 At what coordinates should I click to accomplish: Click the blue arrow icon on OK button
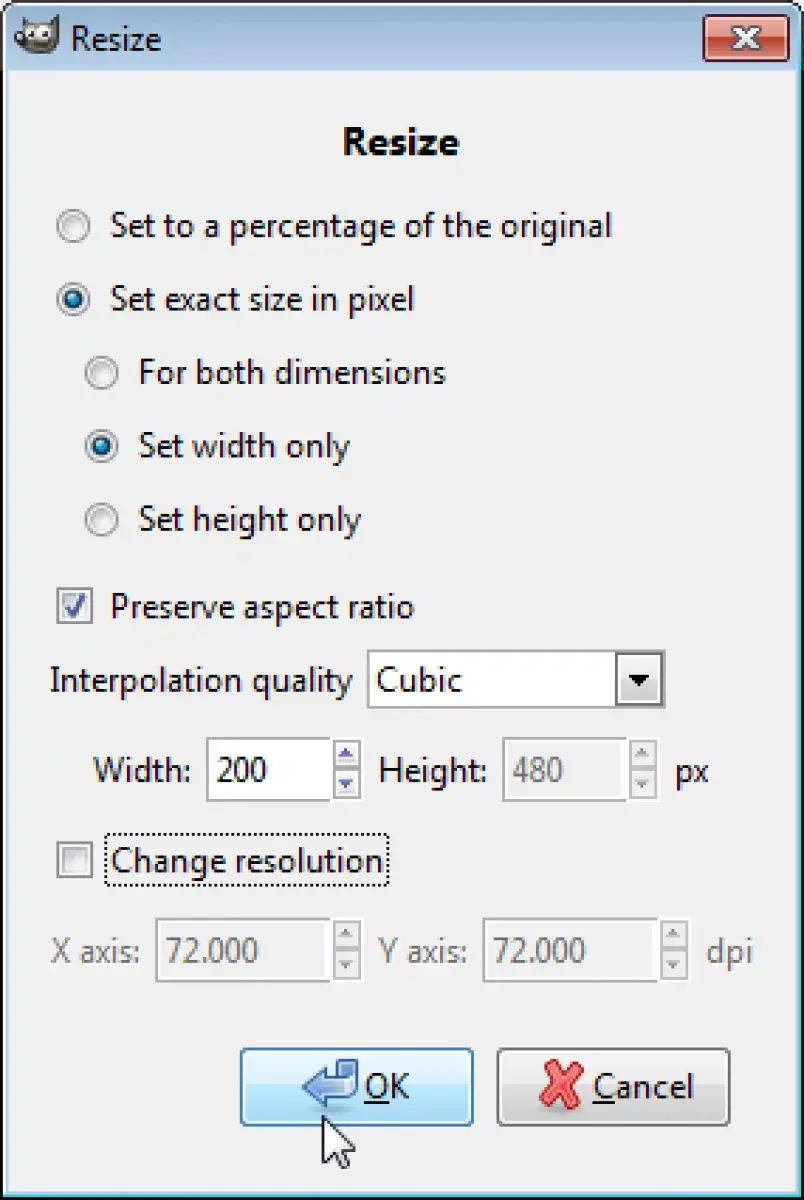(x=331, y=1086)
